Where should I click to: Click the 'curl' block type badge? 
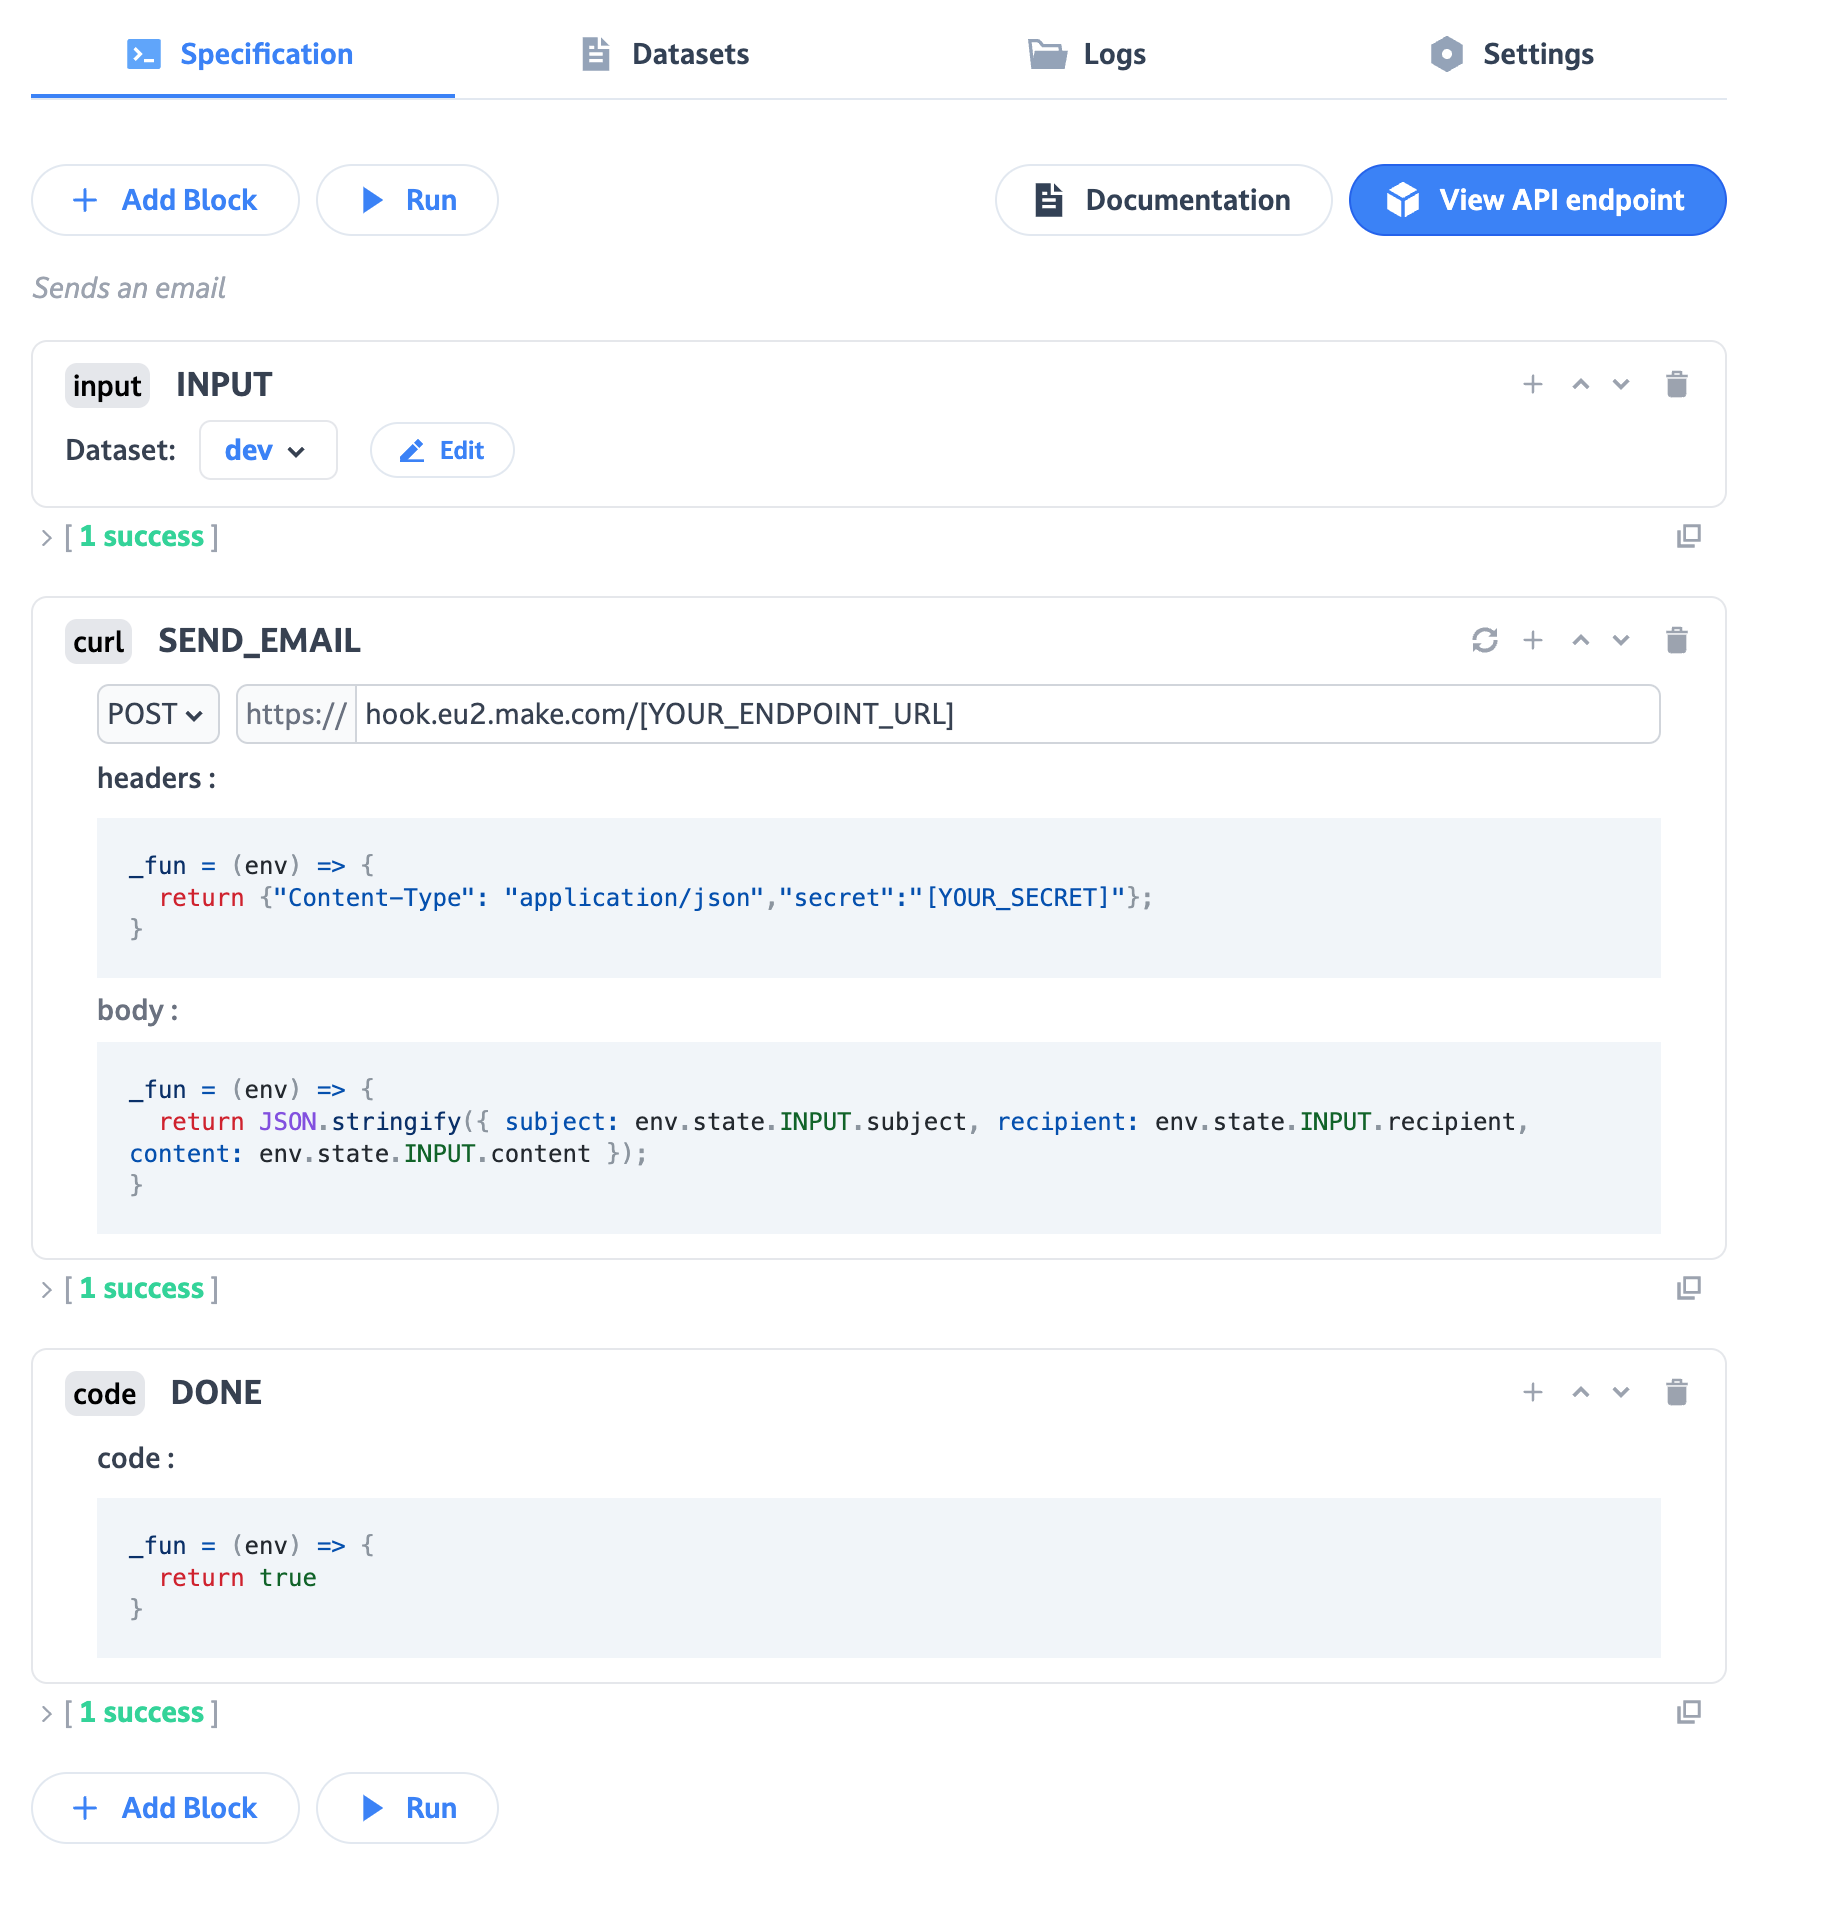click(x=99, y=641)
